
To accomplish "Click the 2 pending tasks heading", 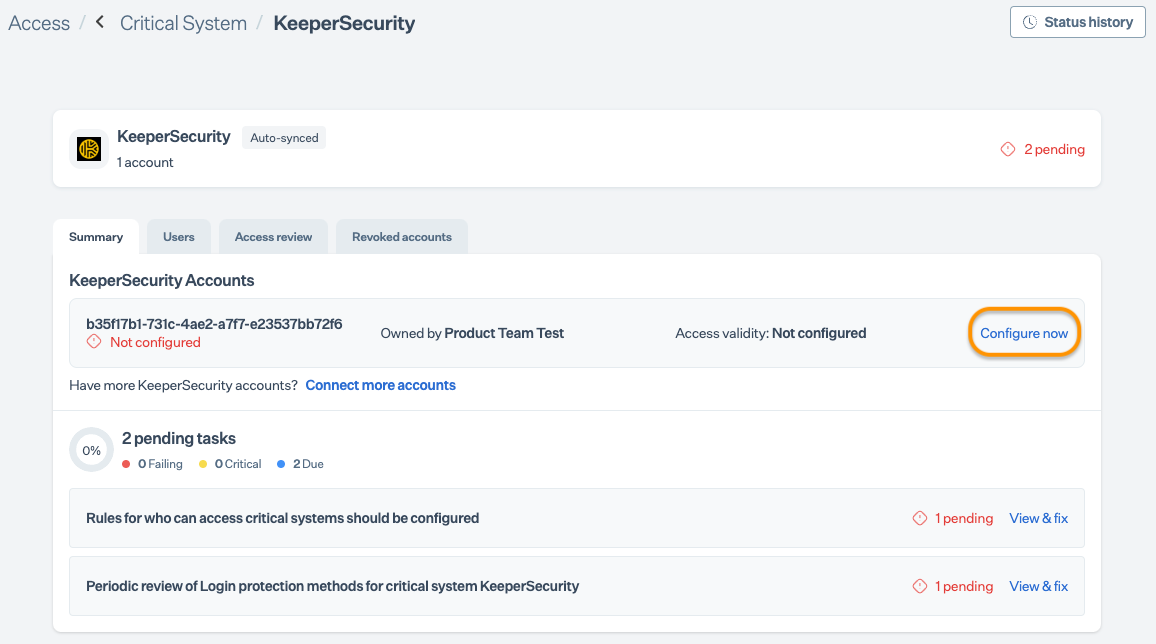I will (x=178, y=438).
